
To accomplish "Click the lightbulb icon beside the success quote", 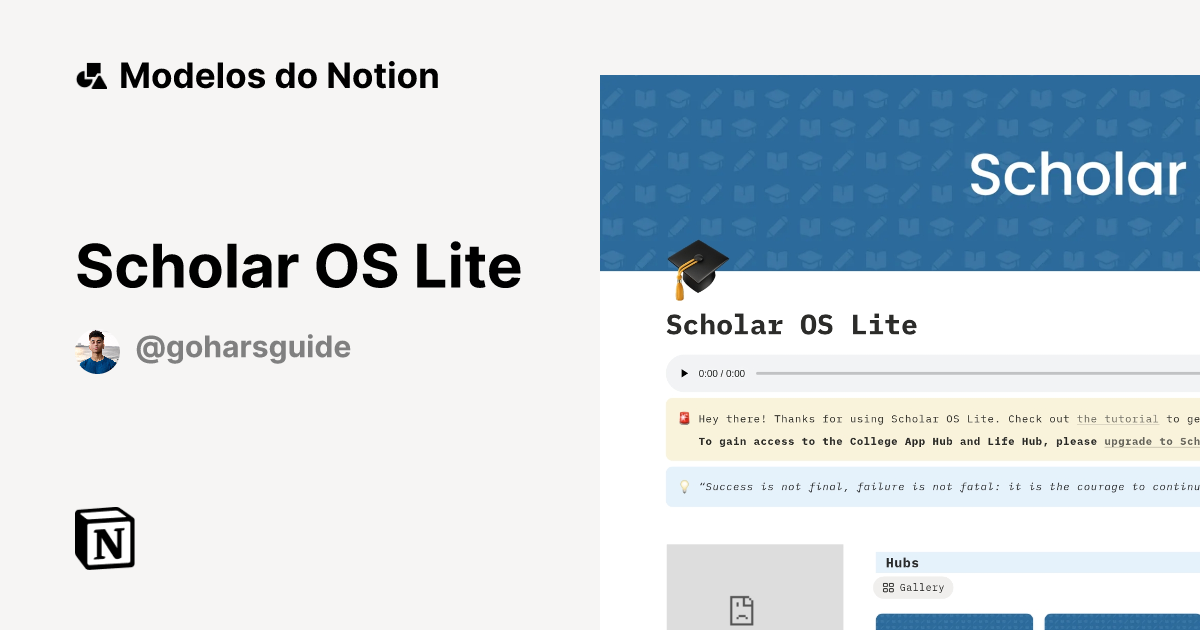I will click(684, 486).
